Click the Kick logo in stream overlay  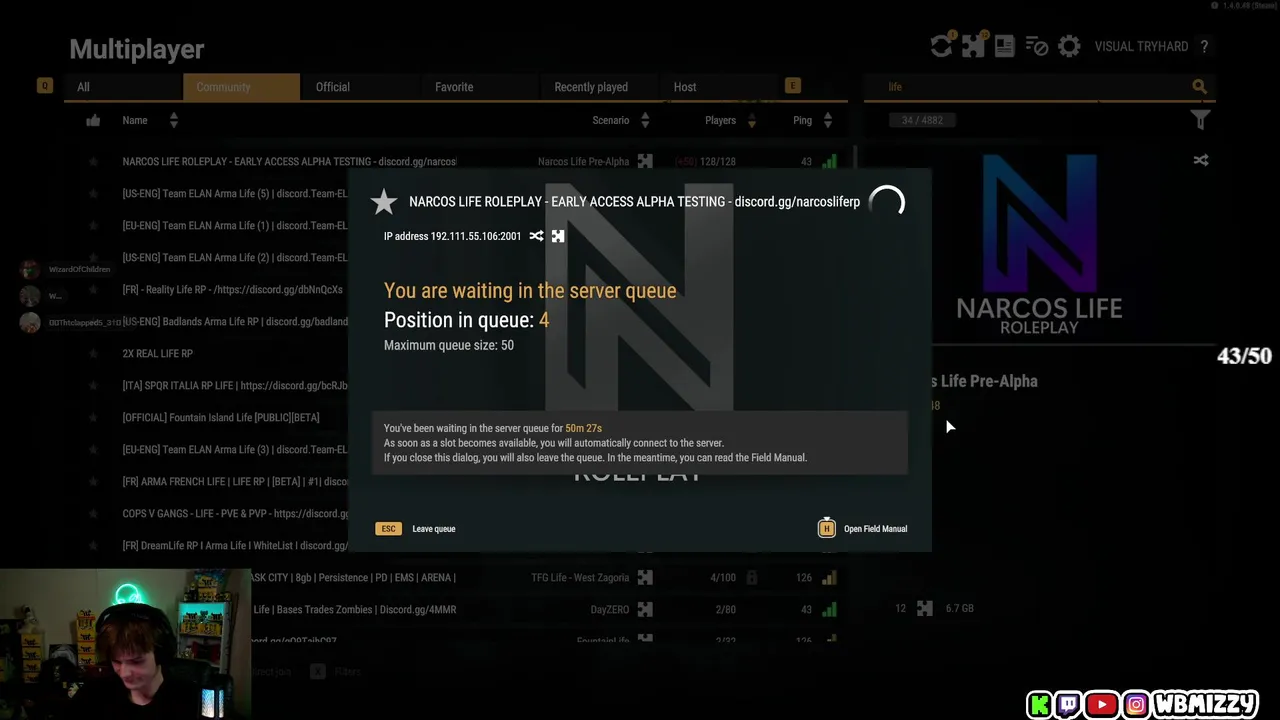pyautogui.click(x=1040, y=705)
